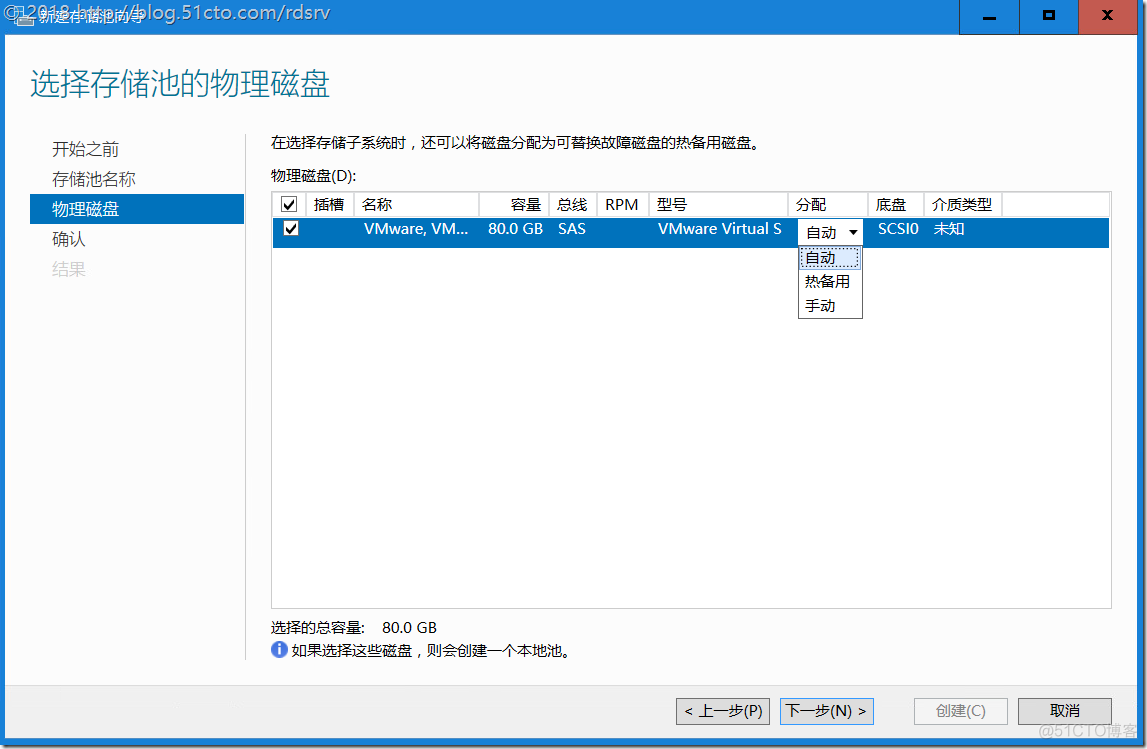Click the 下一步(N) next button
This screenshot has height=749, width=1147.
827,711
